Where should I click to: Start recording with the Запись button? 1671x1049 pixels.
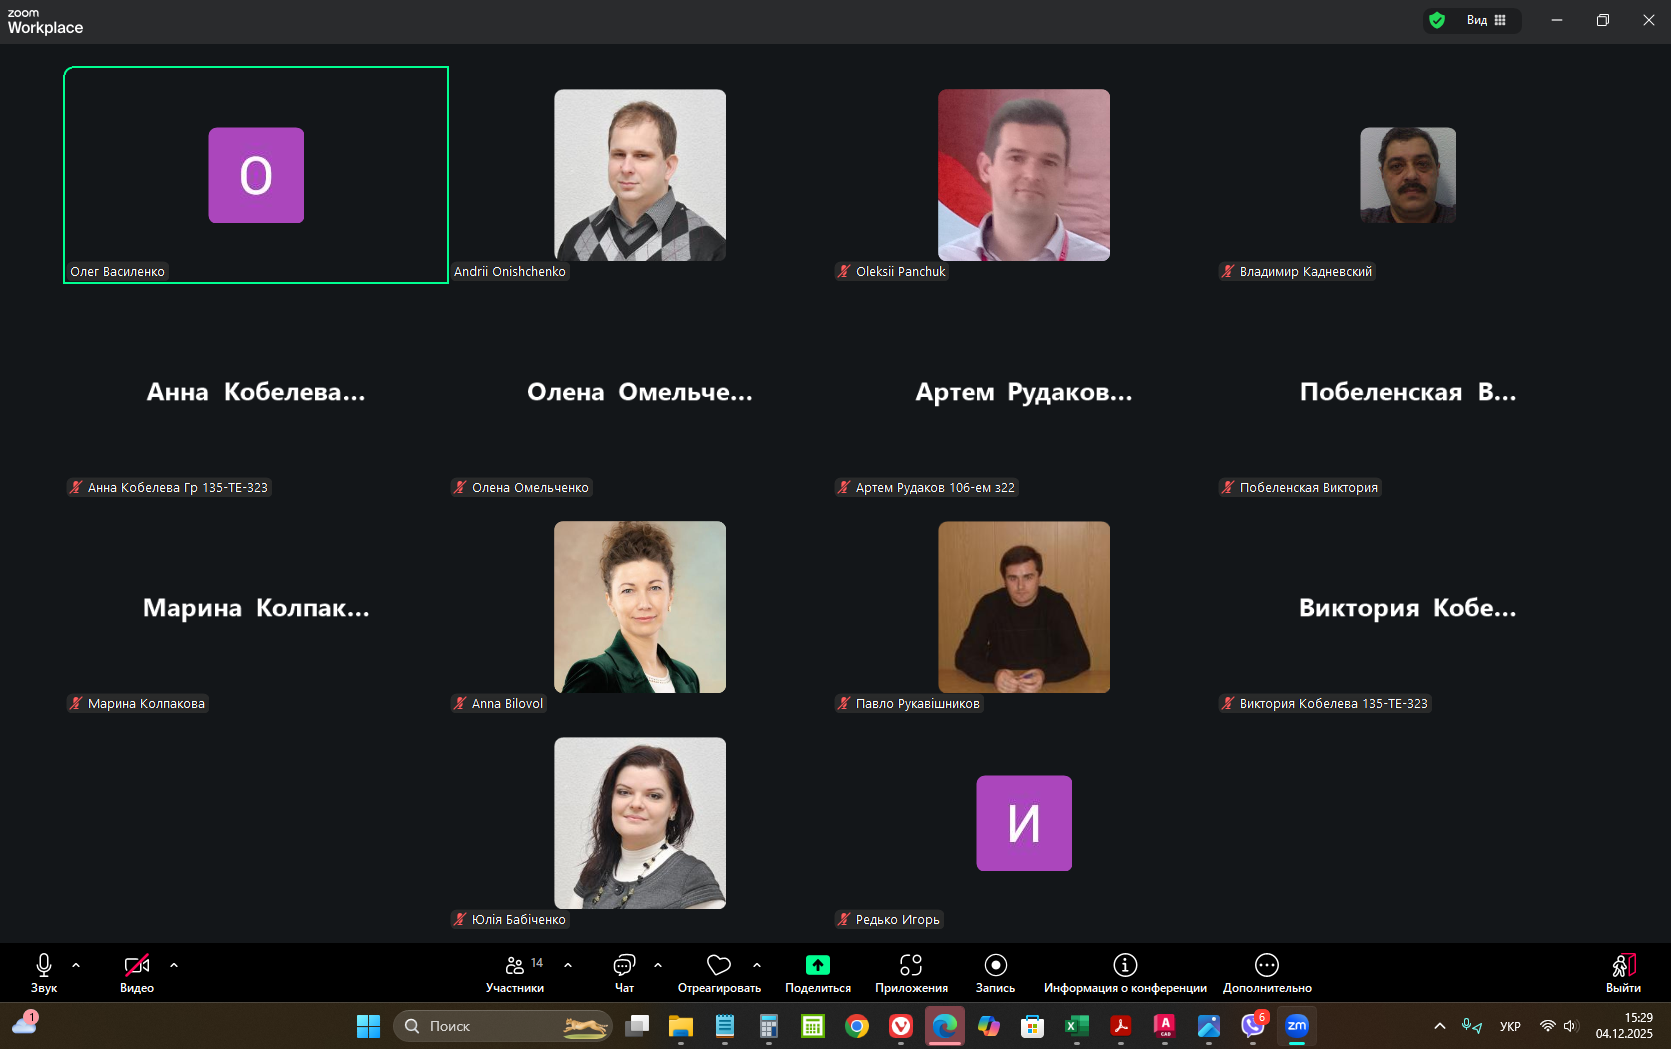click(x=995, y=973)
